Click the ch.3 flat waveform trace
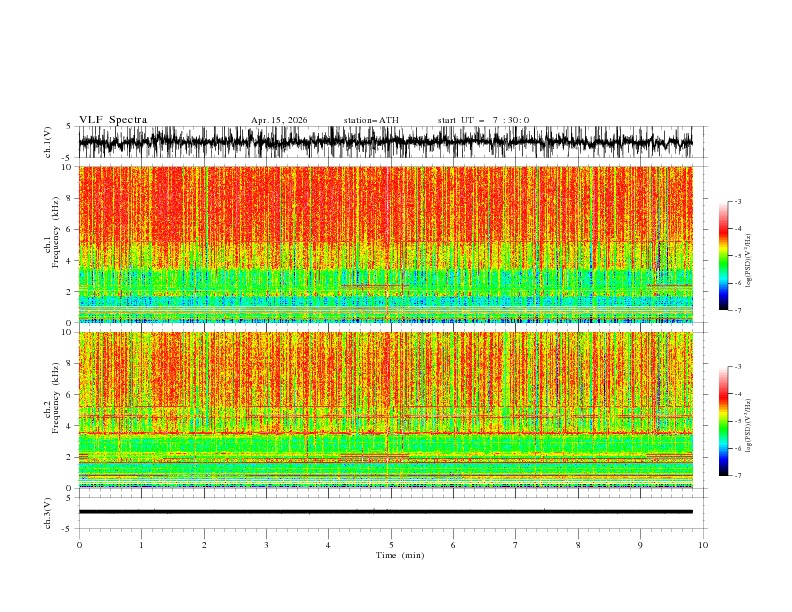 385,512
